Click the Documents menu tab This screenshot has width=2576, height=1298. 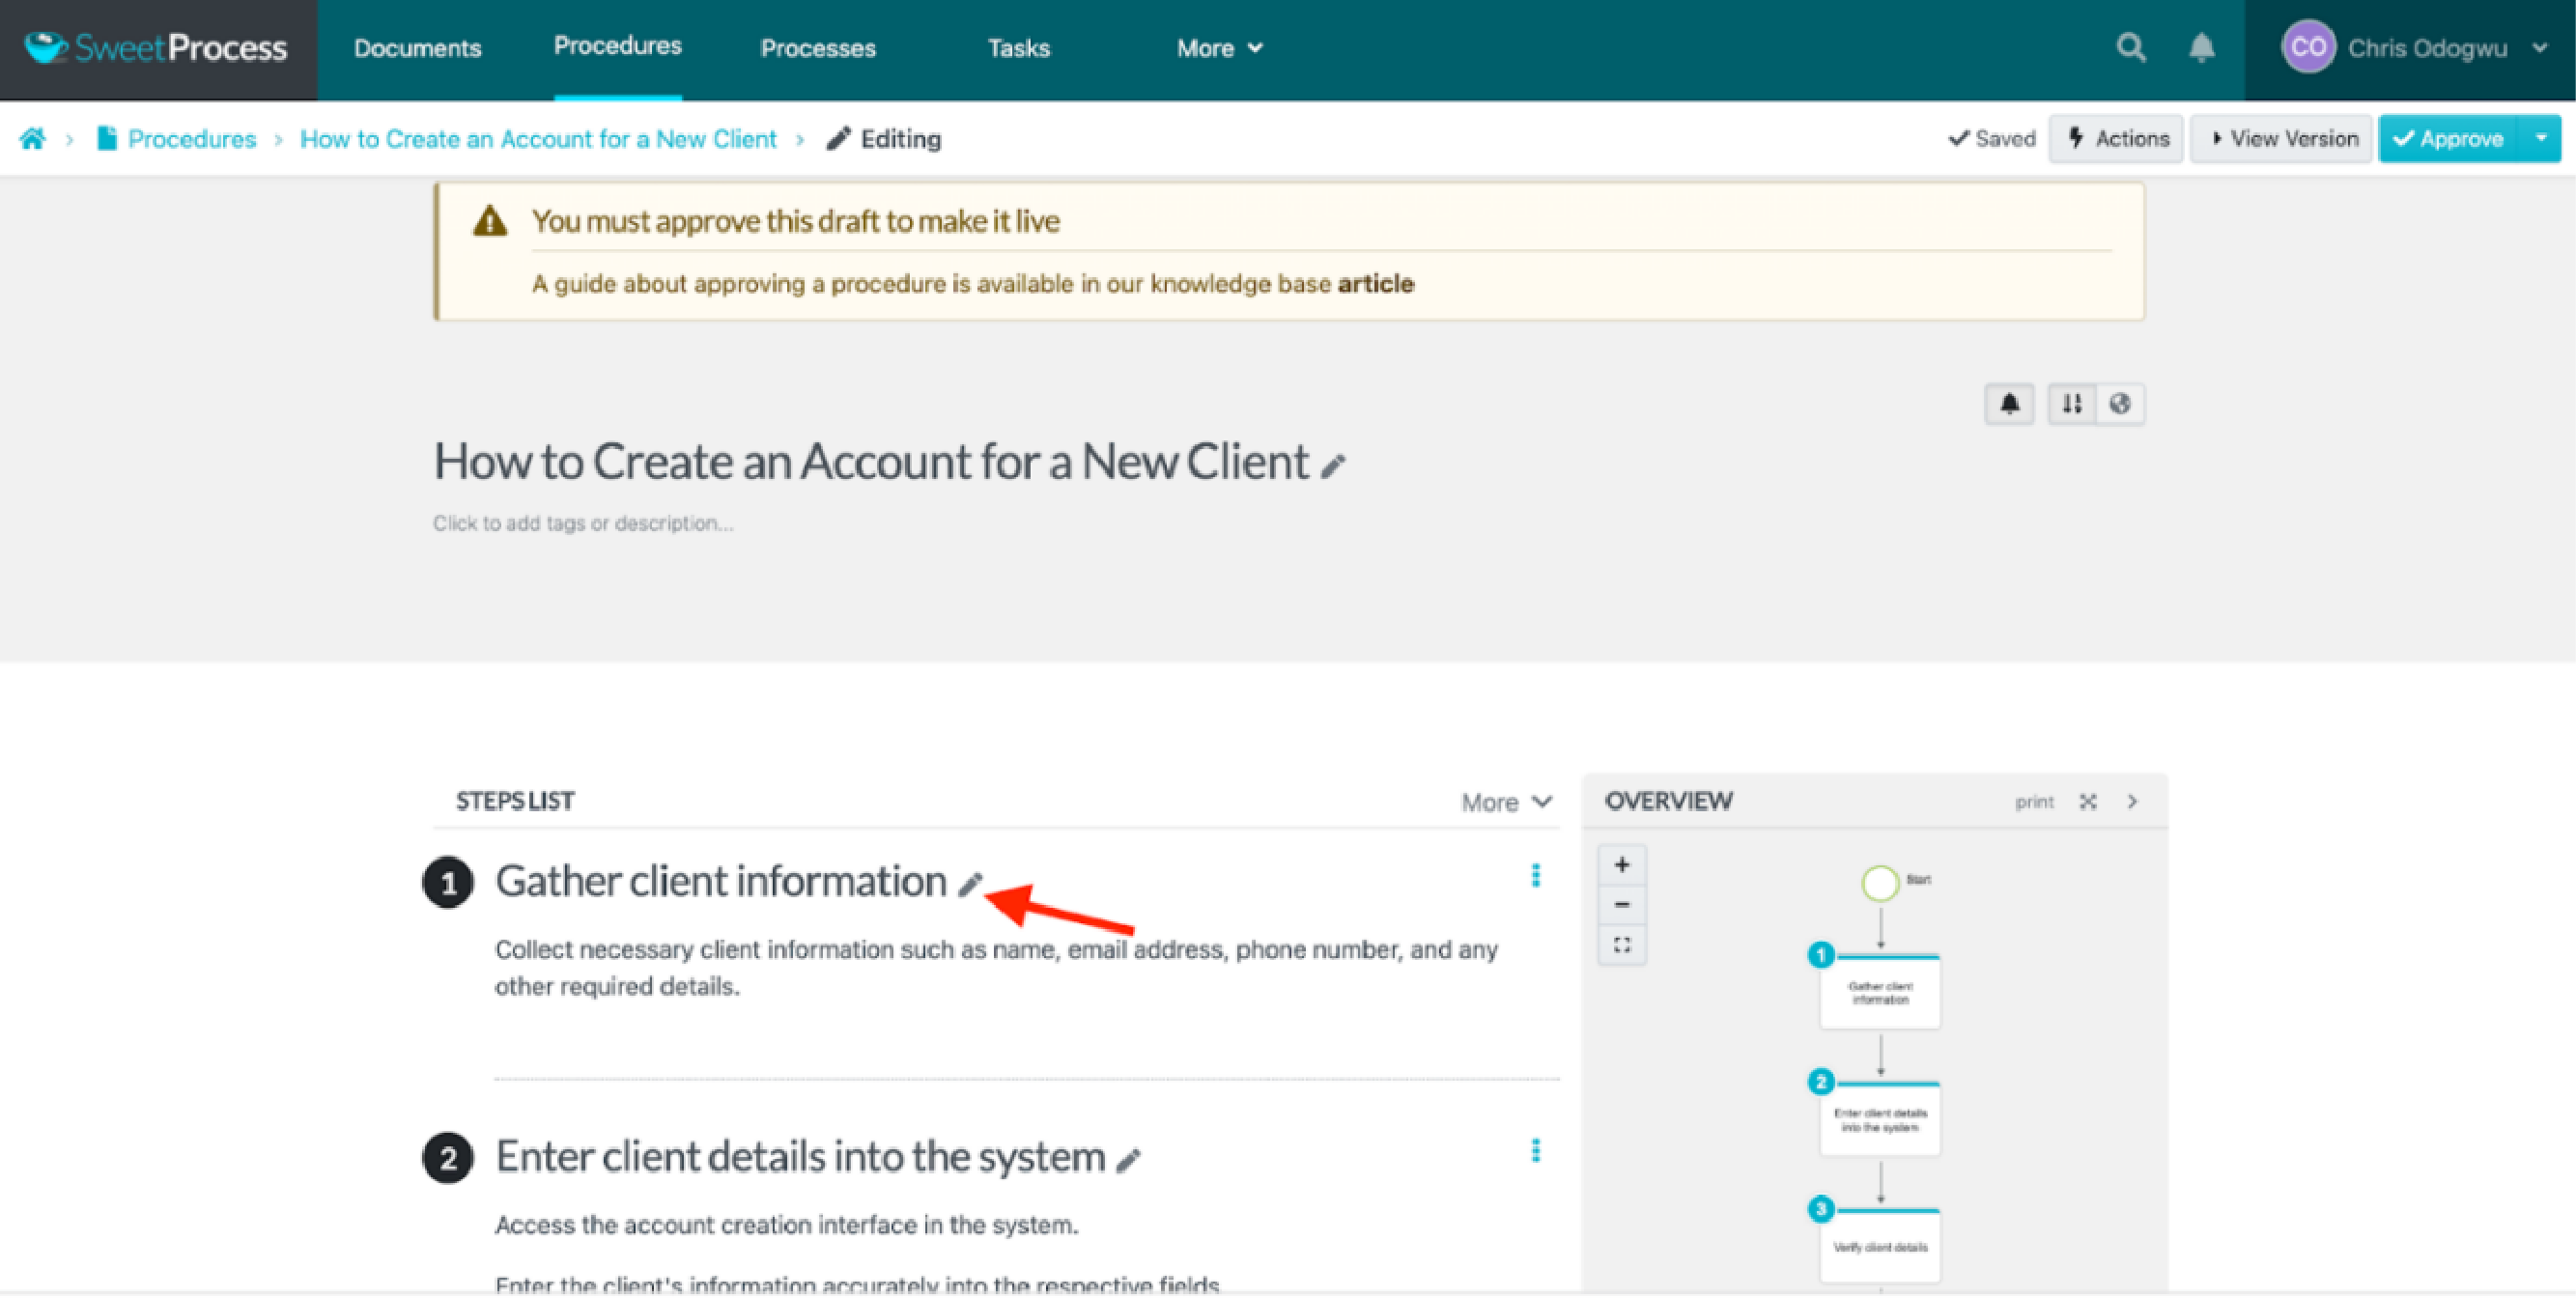pos(419,48)
